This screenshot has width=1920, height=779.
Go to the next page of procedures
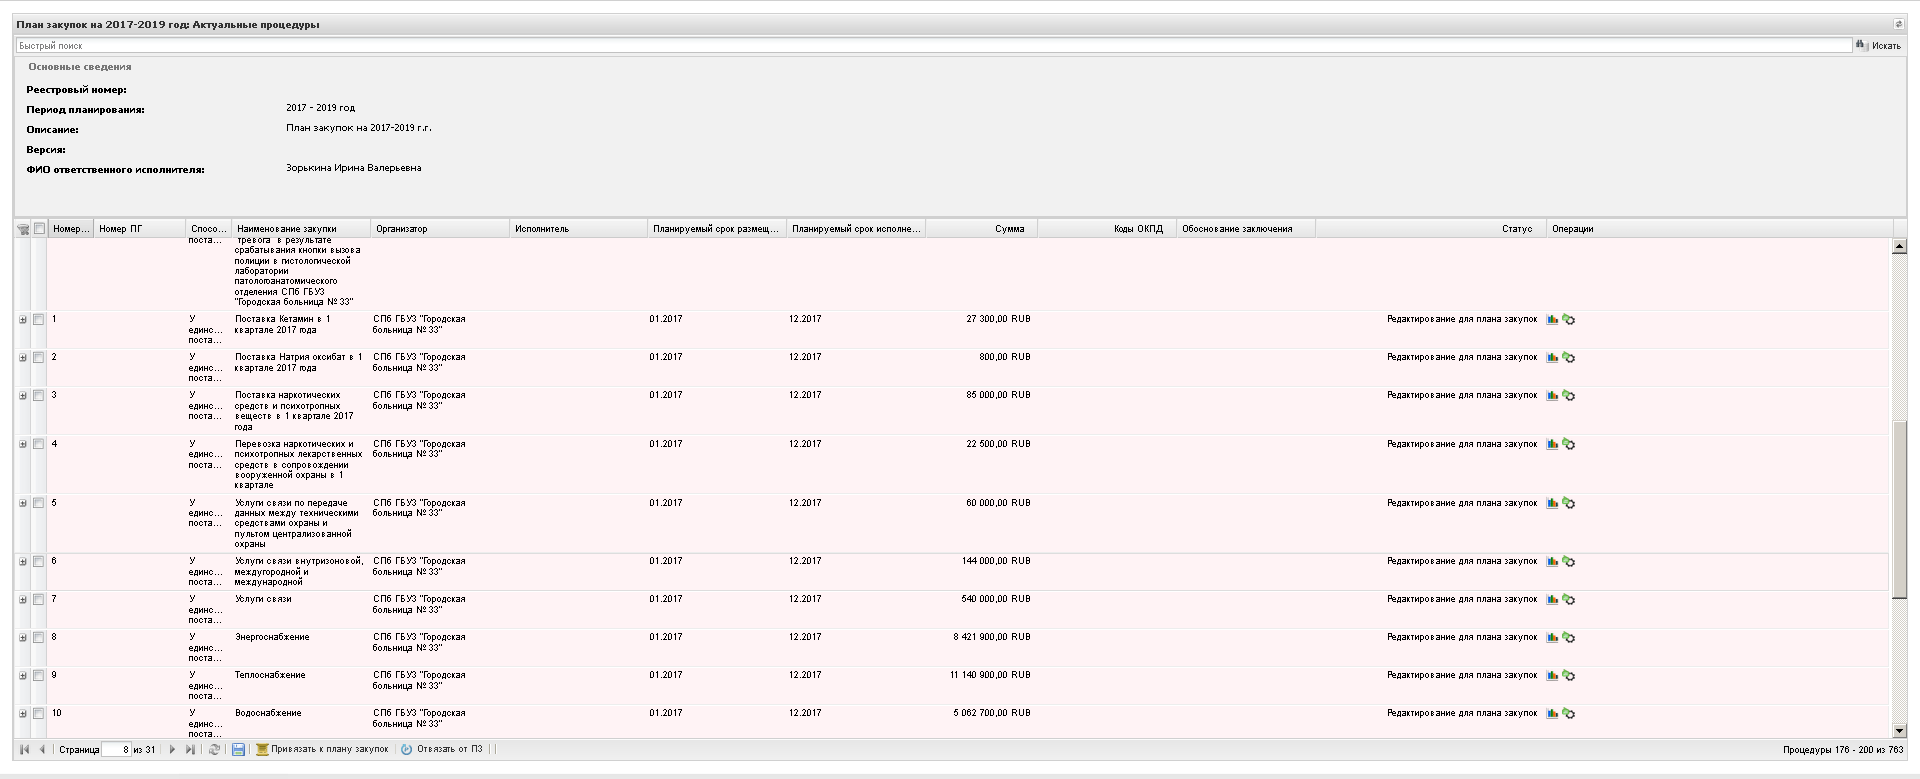(172, 749)
